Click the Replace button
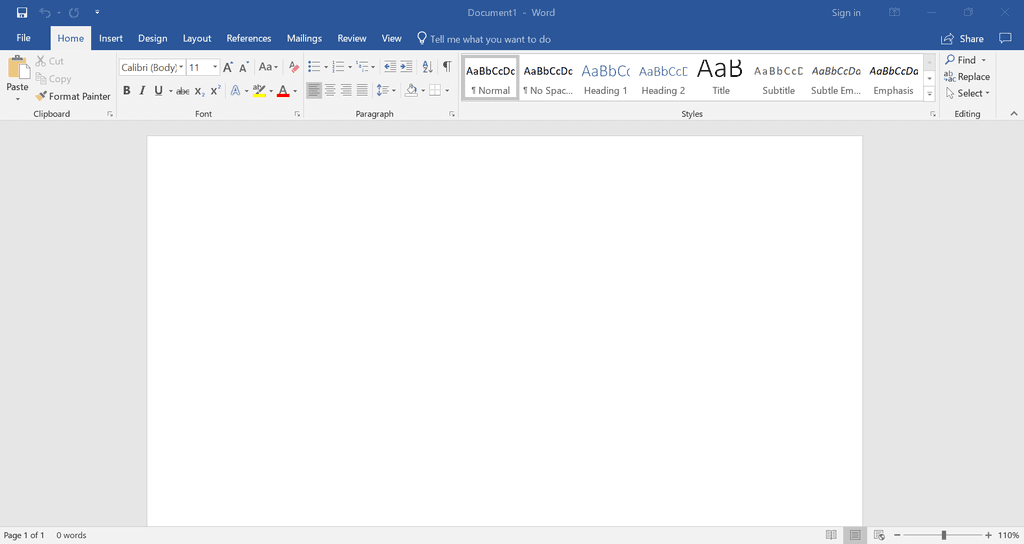 [967, 77]
